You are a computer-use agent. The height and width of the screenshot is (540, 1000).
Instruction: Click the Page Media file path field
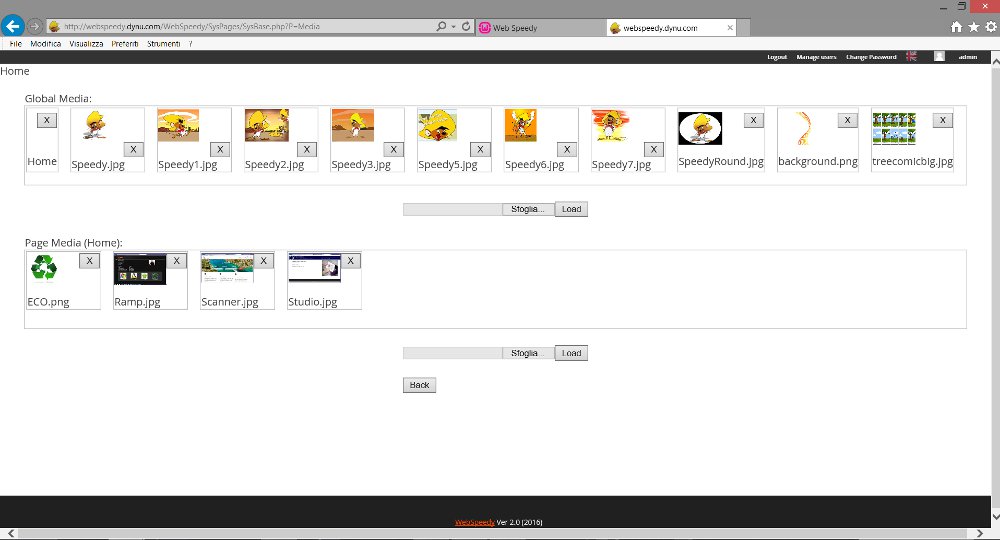point(453,353)
